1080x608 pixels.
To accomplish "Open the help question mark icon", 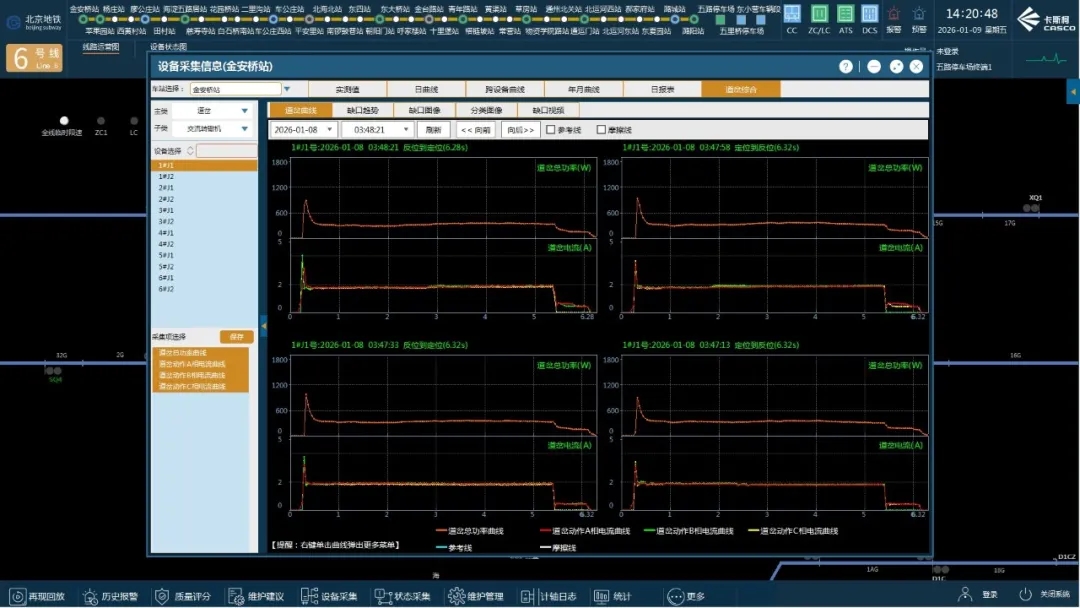I will (846, 67).
